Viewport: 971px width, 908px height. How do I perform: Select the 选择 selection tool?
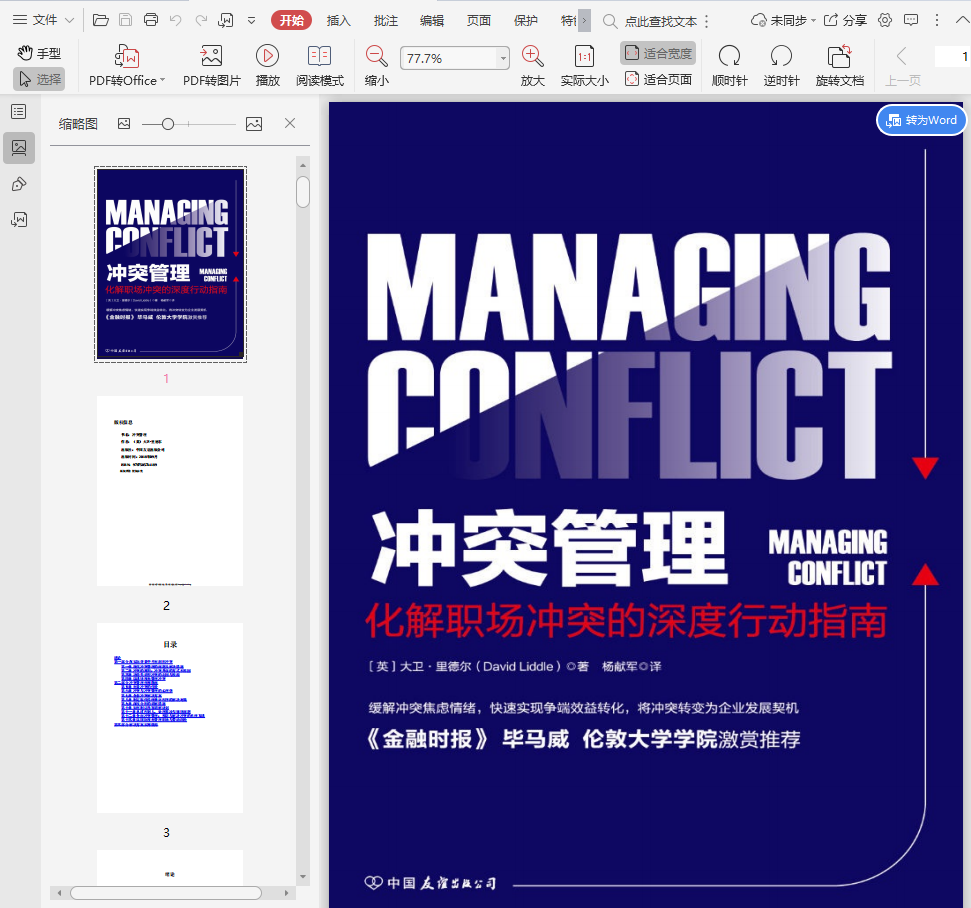(x=39, y=79)
